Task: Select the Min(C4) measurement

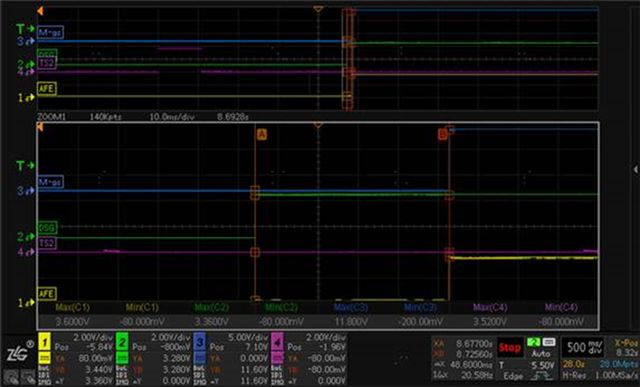Action: click(x=561, y=307)
